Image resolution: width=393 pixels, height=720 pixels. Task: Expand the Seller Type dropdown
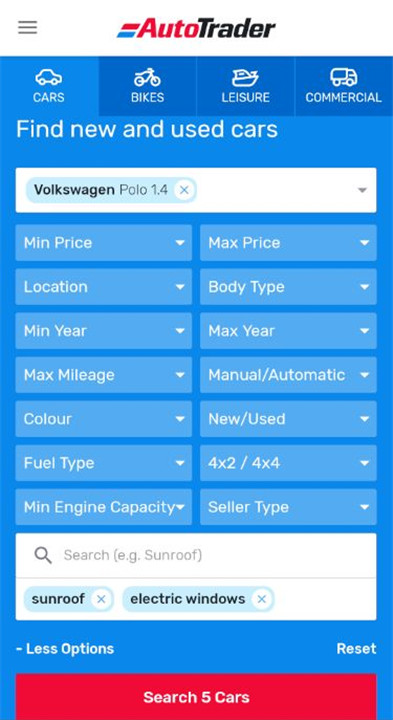pyautogui.click(x=288, y=507)
